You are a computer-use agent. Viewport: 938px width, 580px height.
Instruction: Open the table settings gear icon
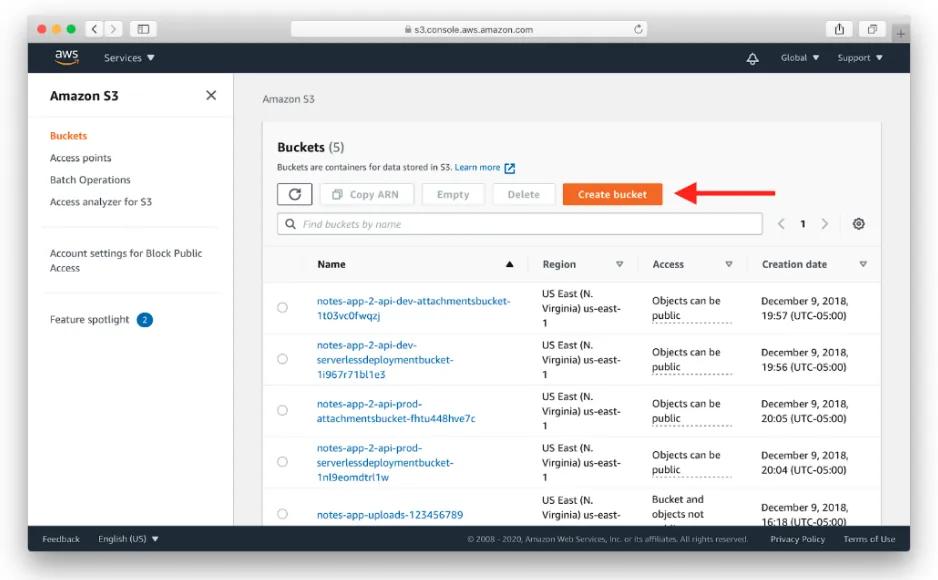[858, 224]
